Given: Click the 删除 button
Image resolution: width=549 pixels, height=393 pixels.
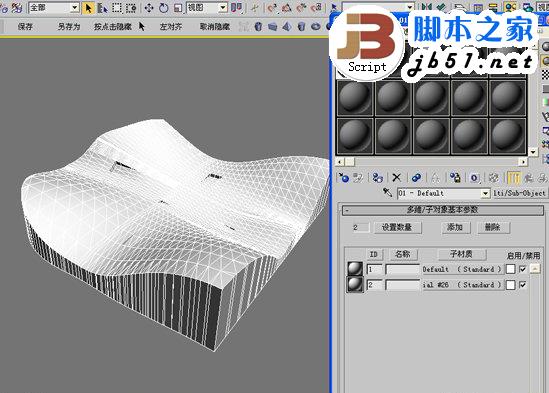Looking at the screenshot, I should 493,228.
